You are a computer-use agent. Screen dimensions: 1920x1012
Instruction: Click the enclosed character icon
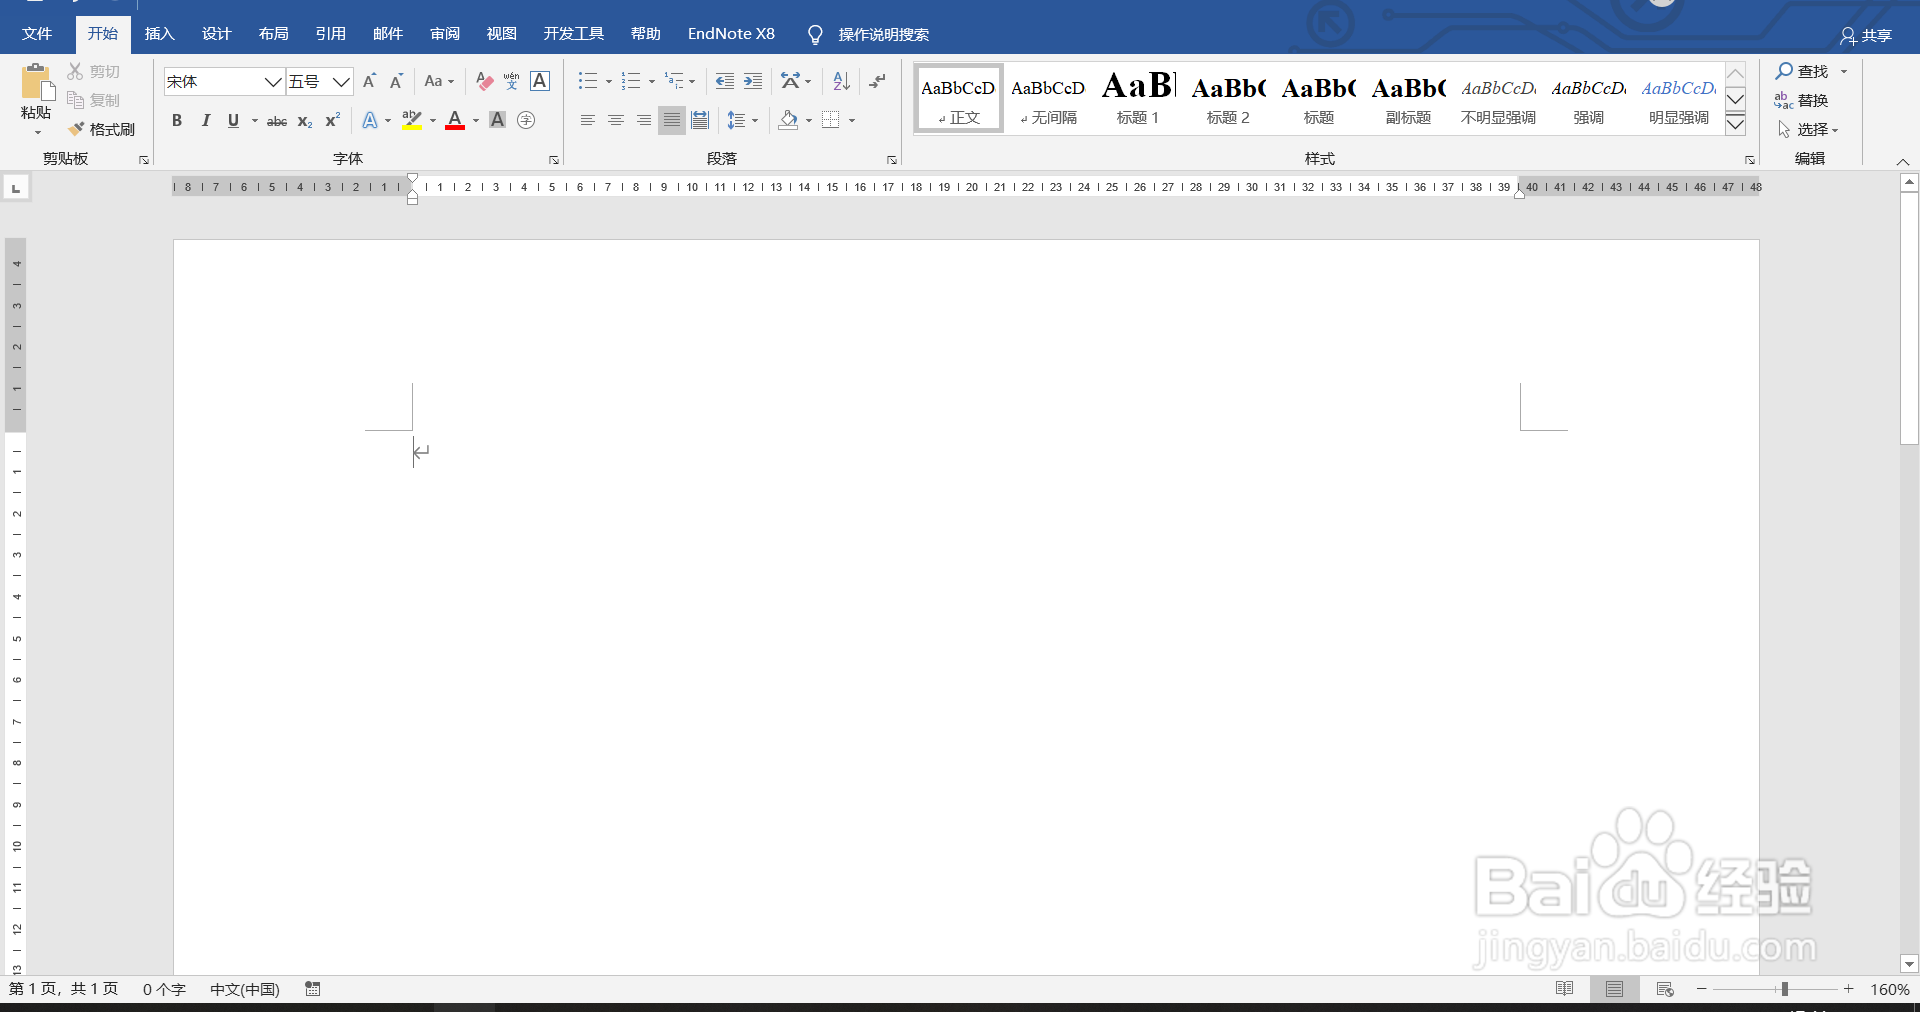(x=526, y=120)
